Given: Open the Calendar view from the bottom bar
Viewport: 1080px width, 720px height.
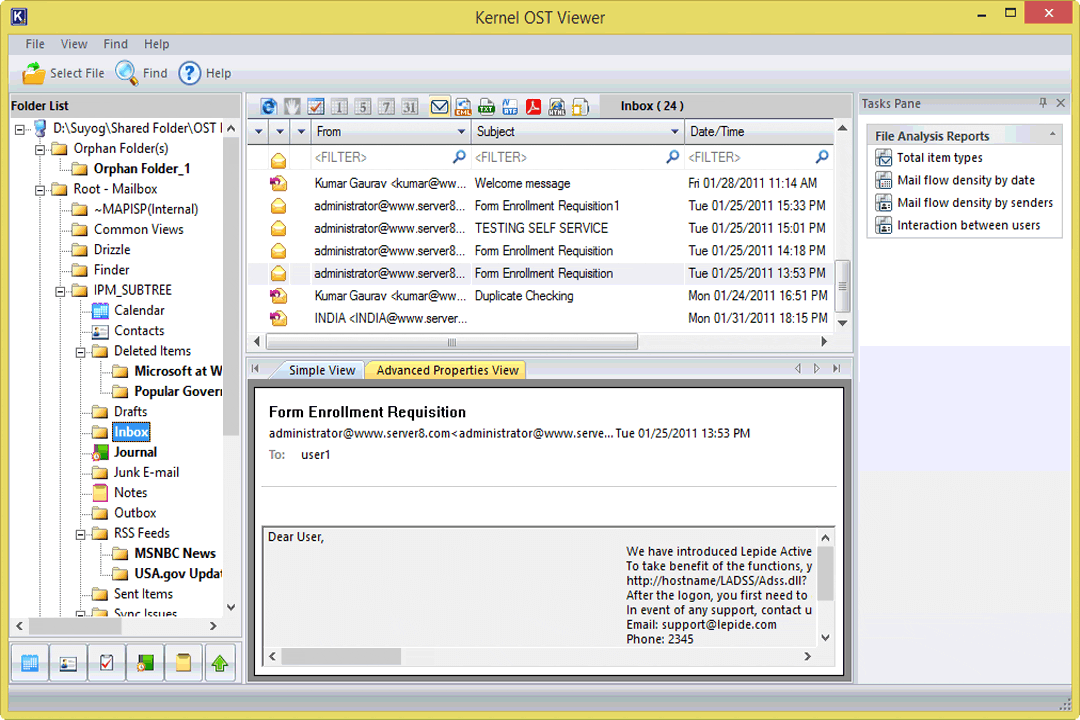Looking at the screenshot, I should click(29, 662).
